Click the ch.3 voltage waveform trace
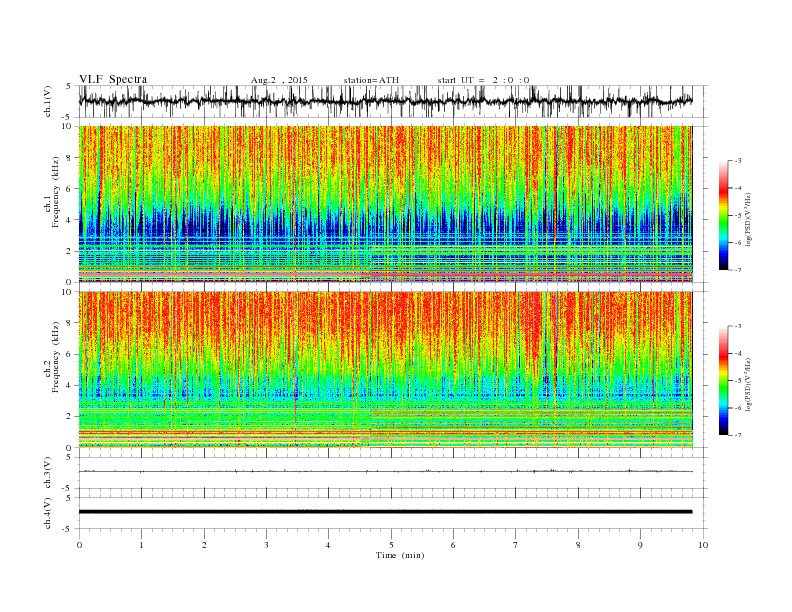 point(385,471)
